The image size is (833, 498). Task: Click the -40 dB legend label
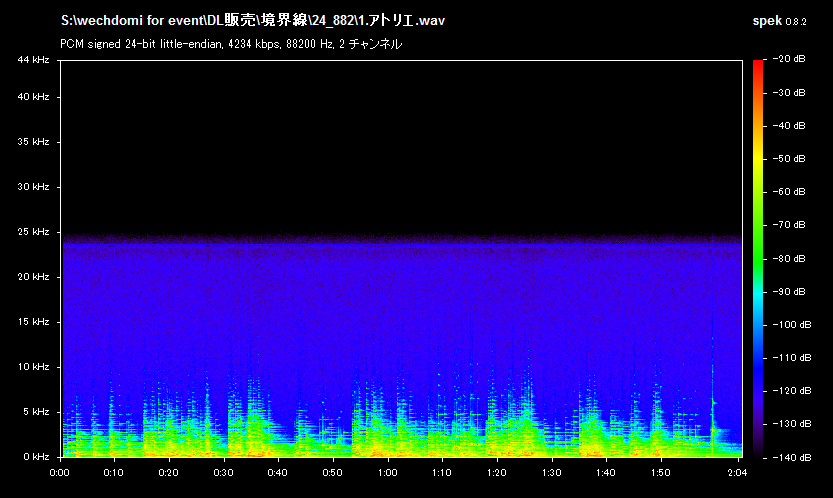coord(789,125)
